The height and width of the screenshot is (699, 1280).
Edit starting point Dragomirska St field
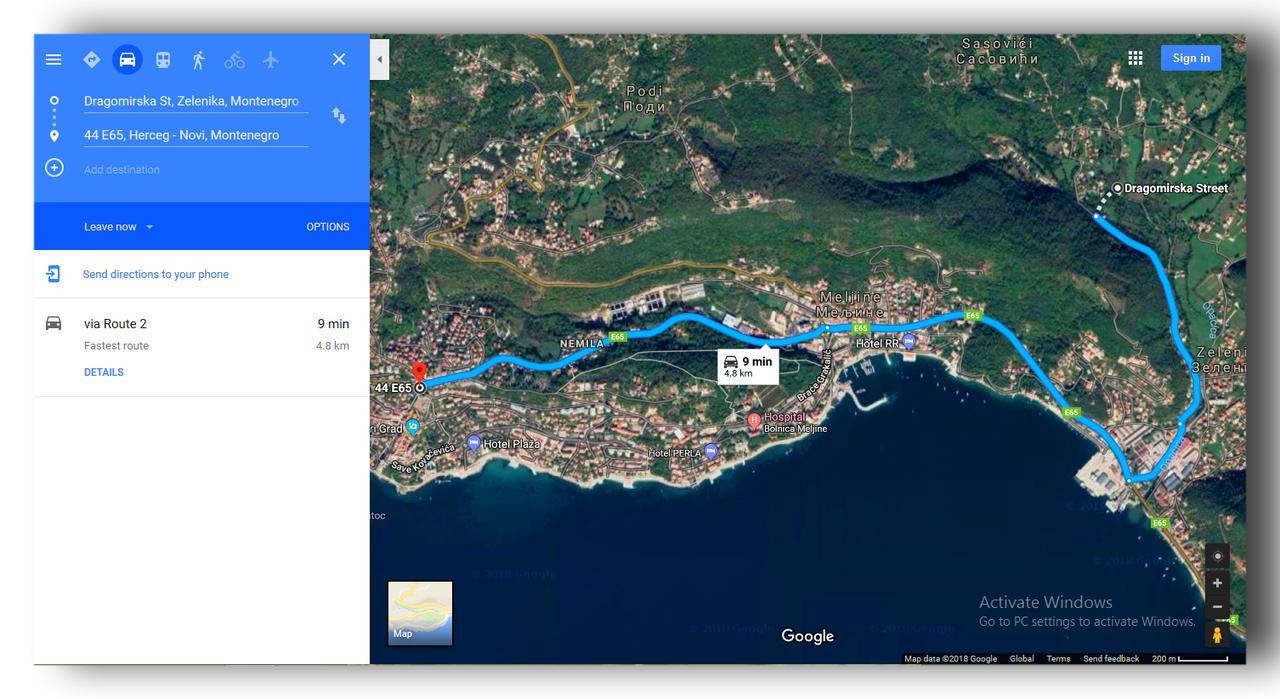click(x=195, y=101)
